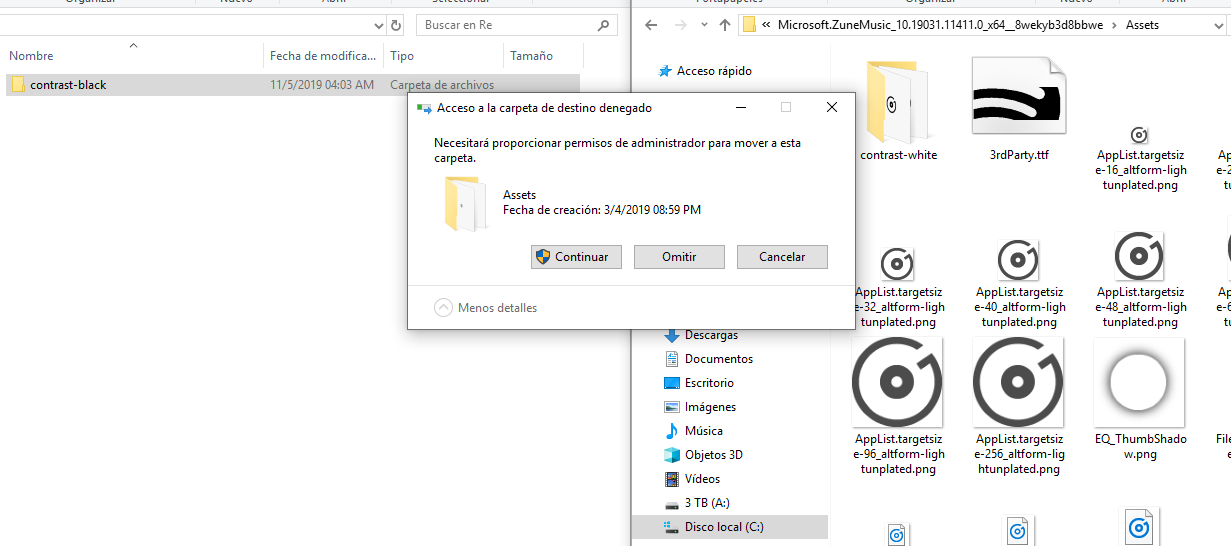Click the Continuar button in the dialog
Screen dimensions: 1231x546
point(576,257)
